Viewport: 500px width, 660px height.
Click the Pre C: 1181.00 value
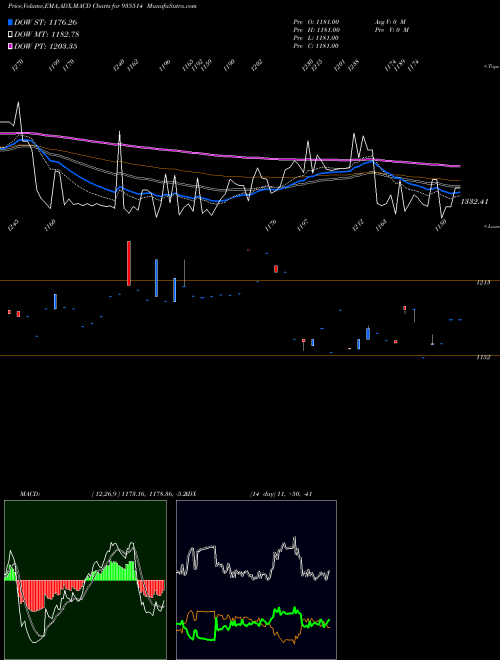pyautogui.click(x=316, y=46)
